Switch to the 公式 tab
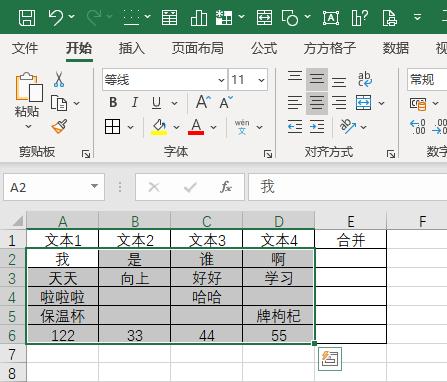Viewport: 447px width, 382px height. [264, 48]
